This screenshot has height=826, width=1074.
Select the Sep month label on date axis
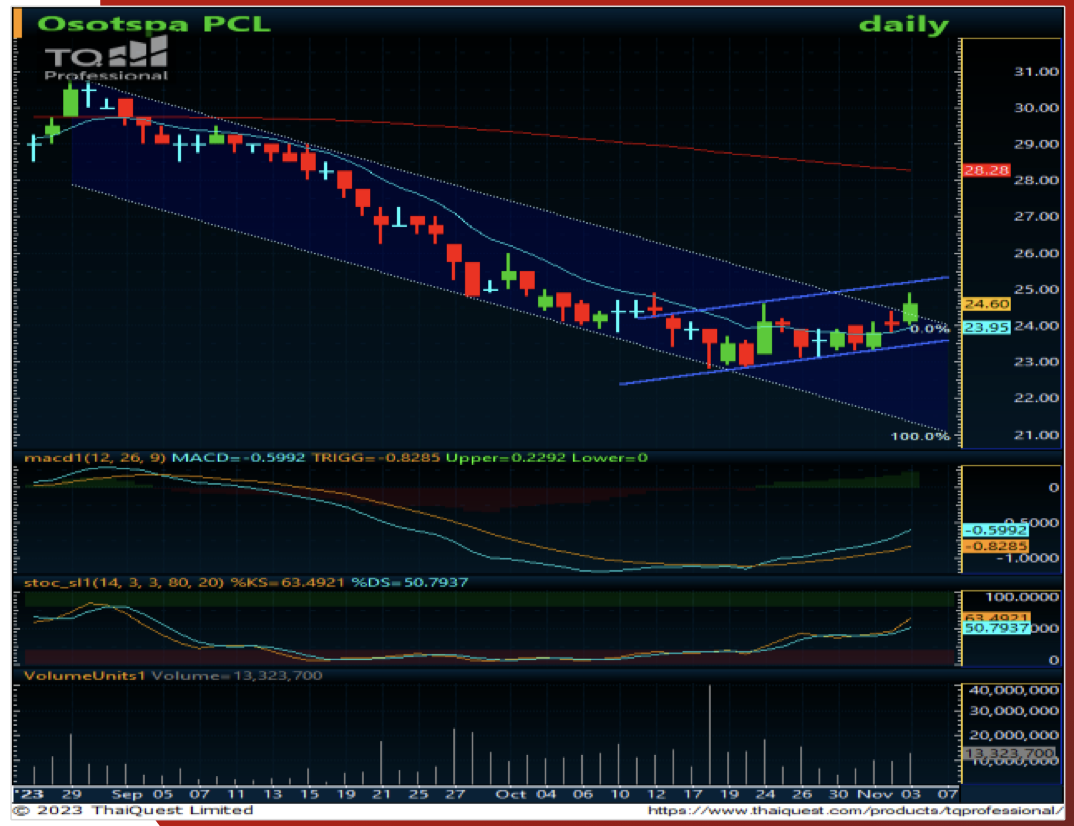(126, 794)
